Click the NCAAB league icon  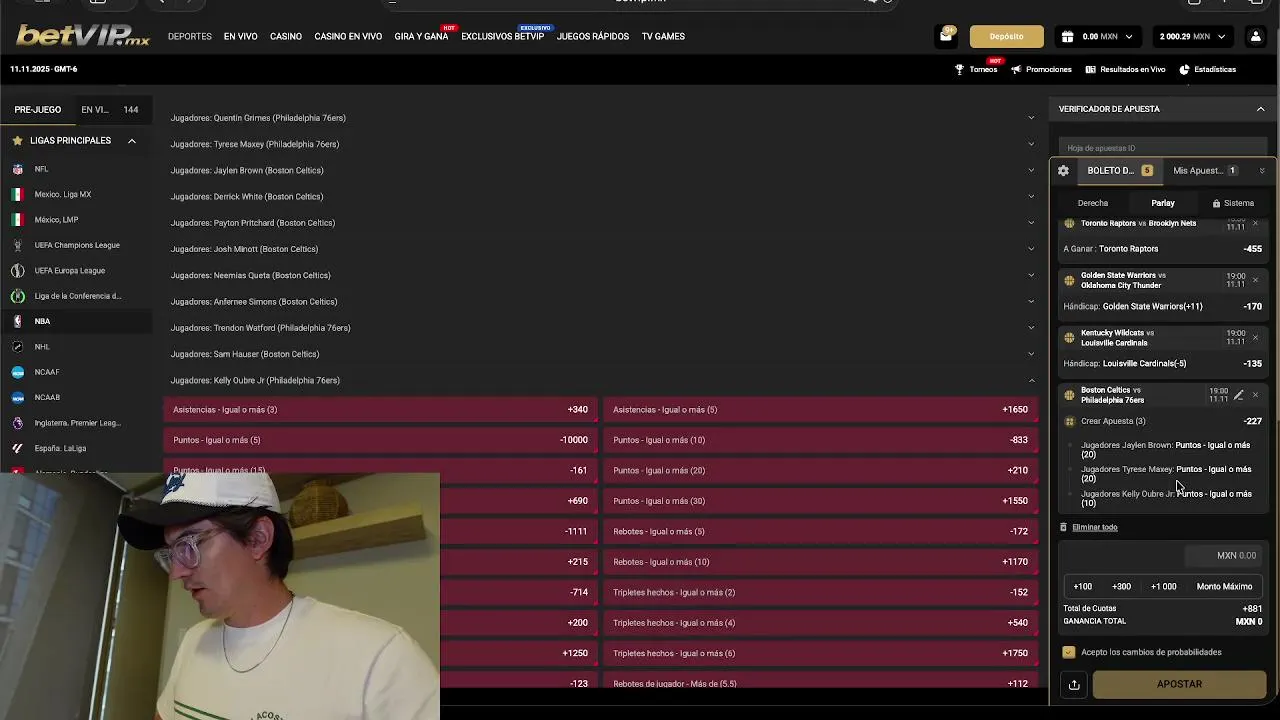[x=17, y=397]
